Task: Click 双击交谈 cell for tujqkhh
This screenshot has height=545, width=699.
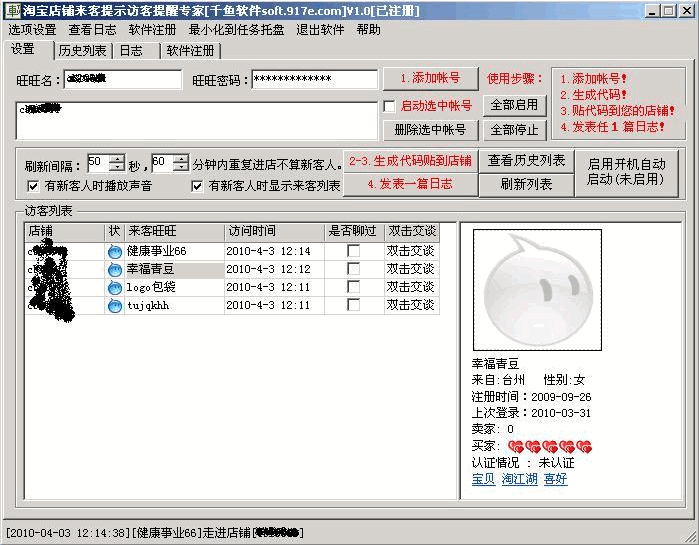Action: click(x=411, y=305)
